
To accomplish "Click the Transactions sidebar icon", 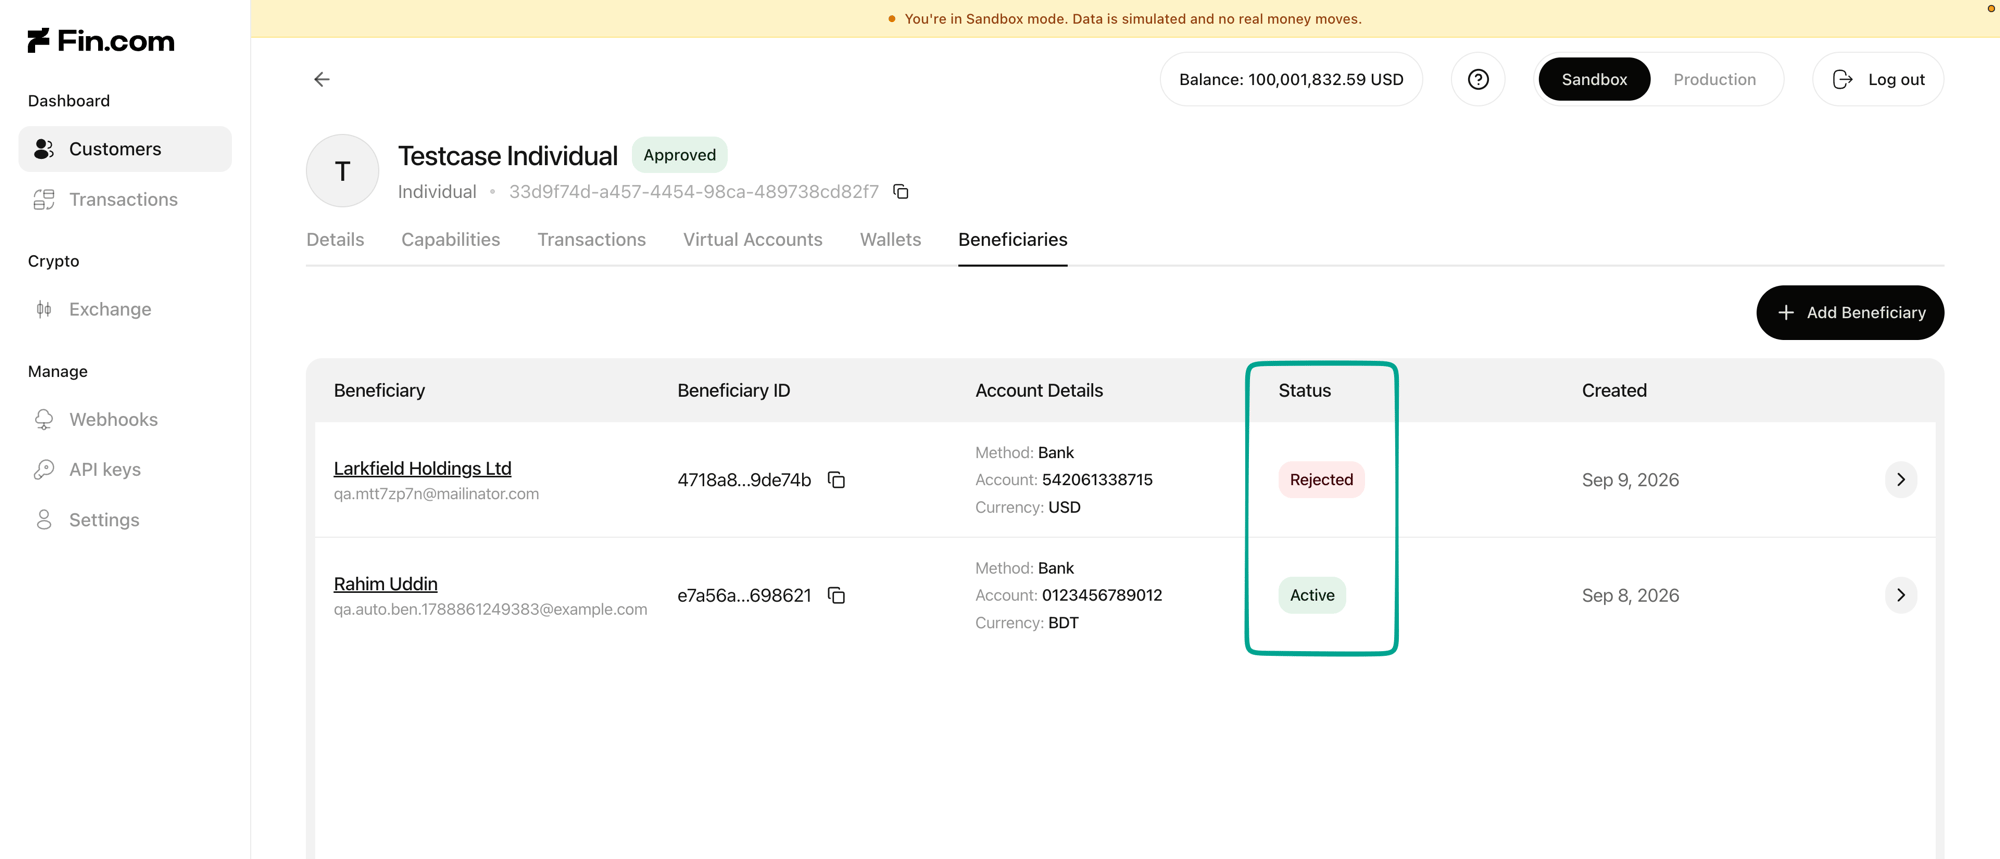I will 44,200.
